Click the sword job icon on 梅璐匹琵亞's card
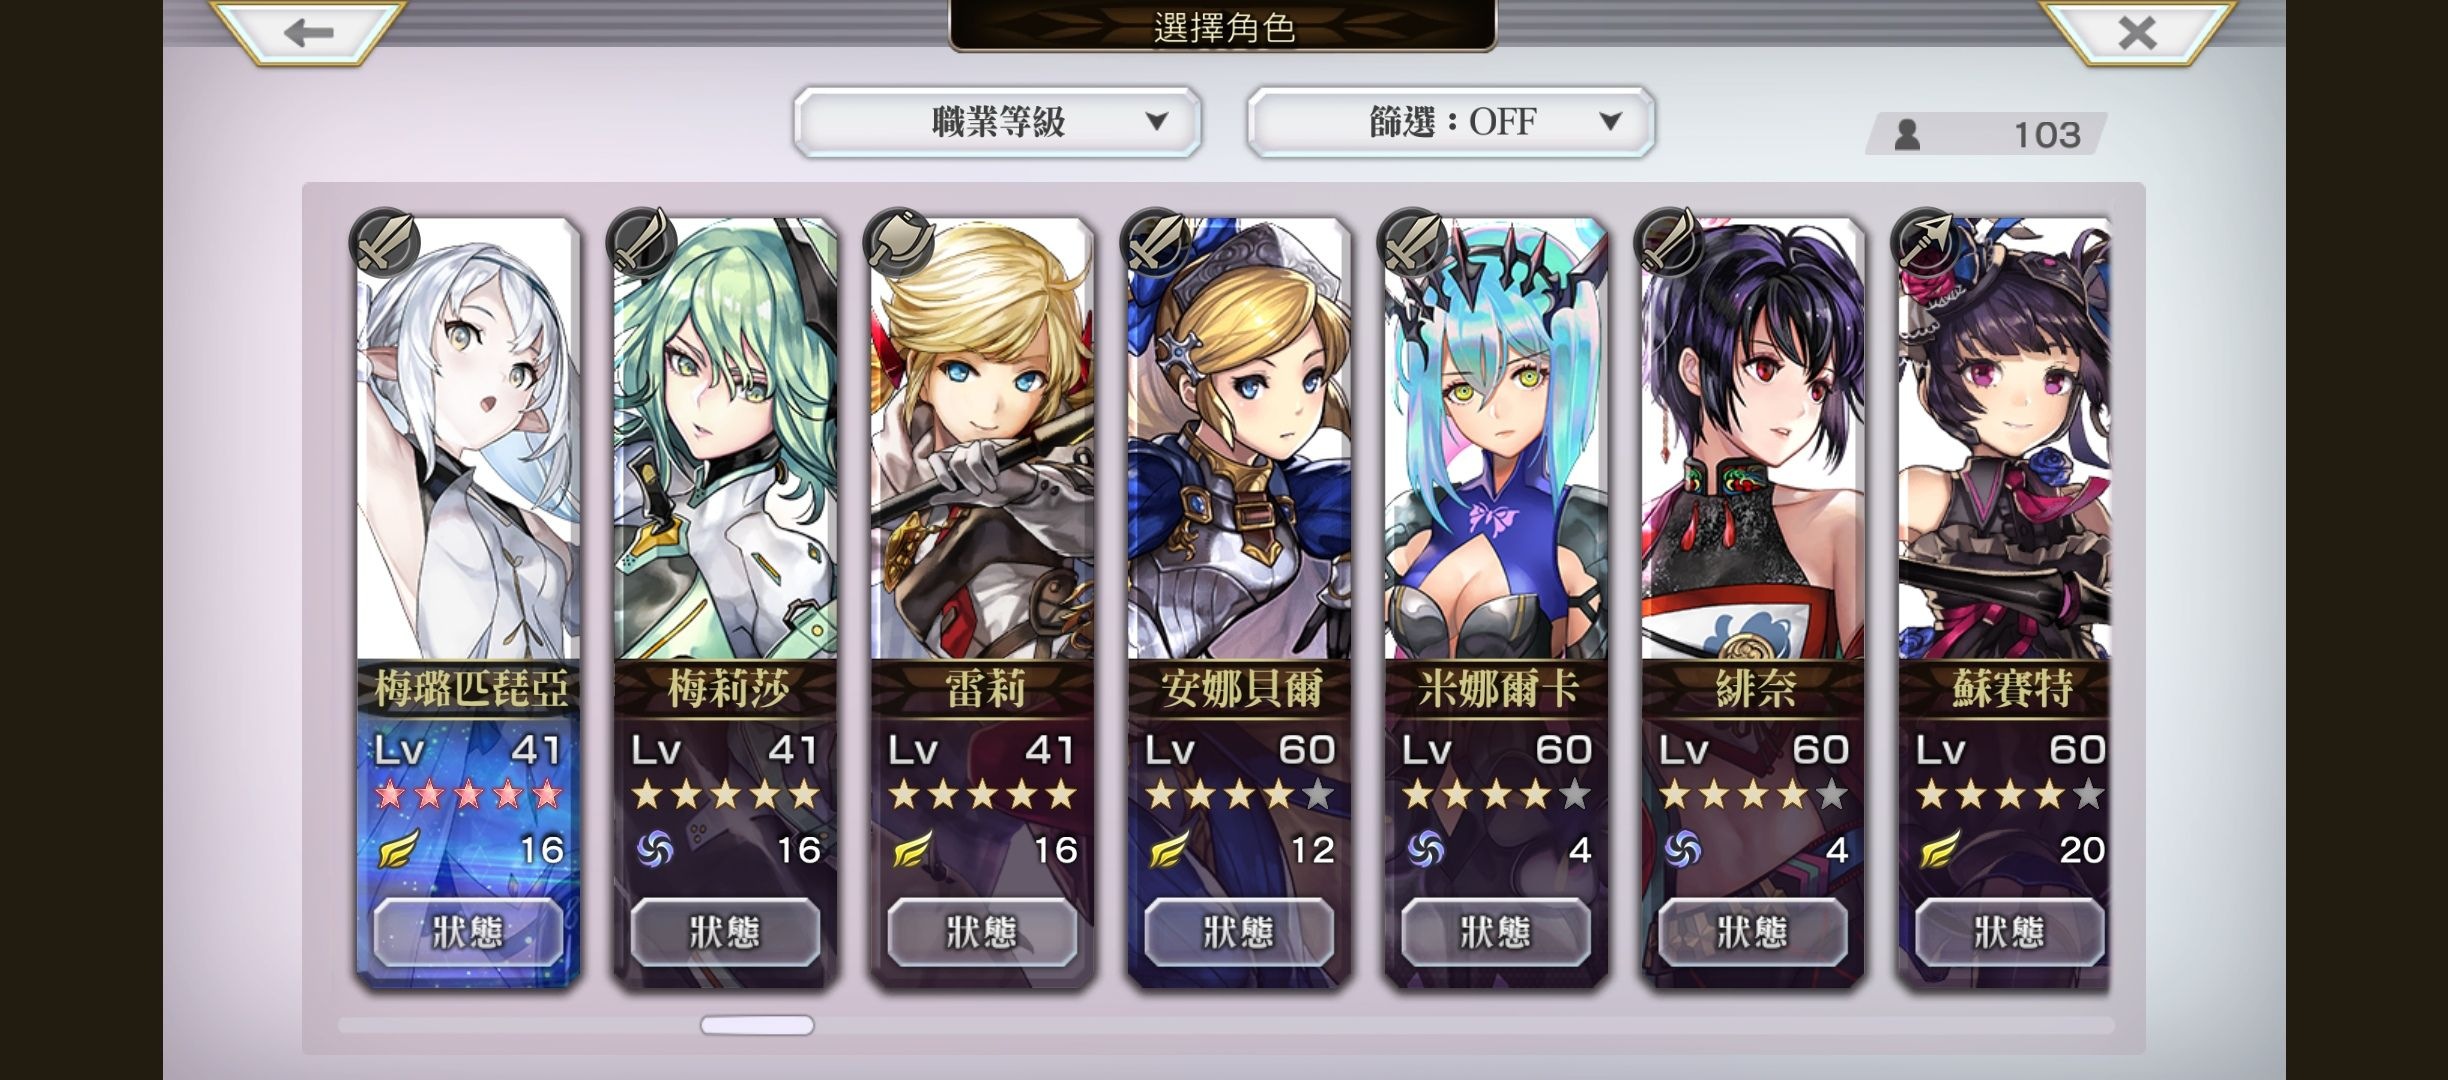The image size is (2448, 1080). pos(384,242)
